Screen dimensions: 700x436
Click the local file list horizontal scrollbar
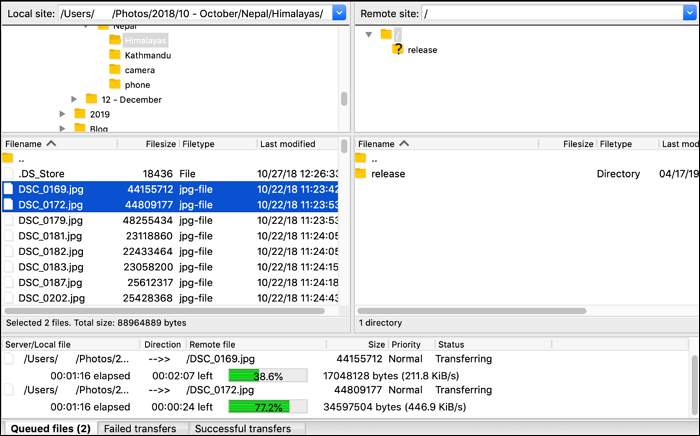pos(164,311)
